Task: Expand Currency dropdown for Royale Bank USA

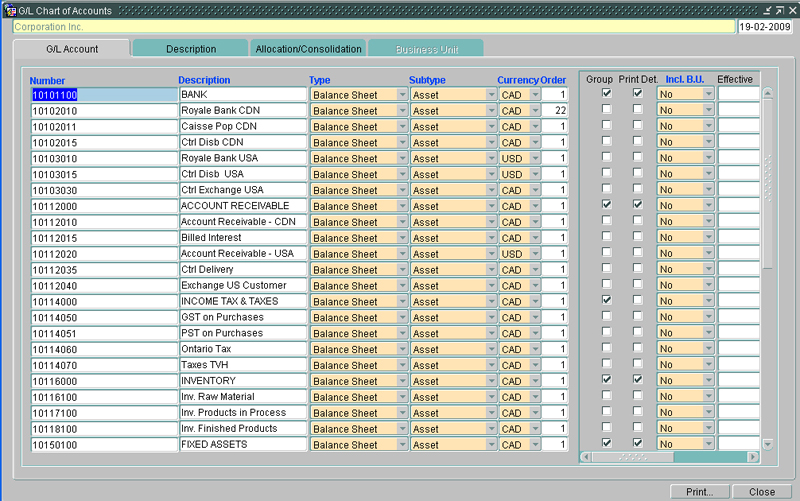Action: click(x=535, y=158)
